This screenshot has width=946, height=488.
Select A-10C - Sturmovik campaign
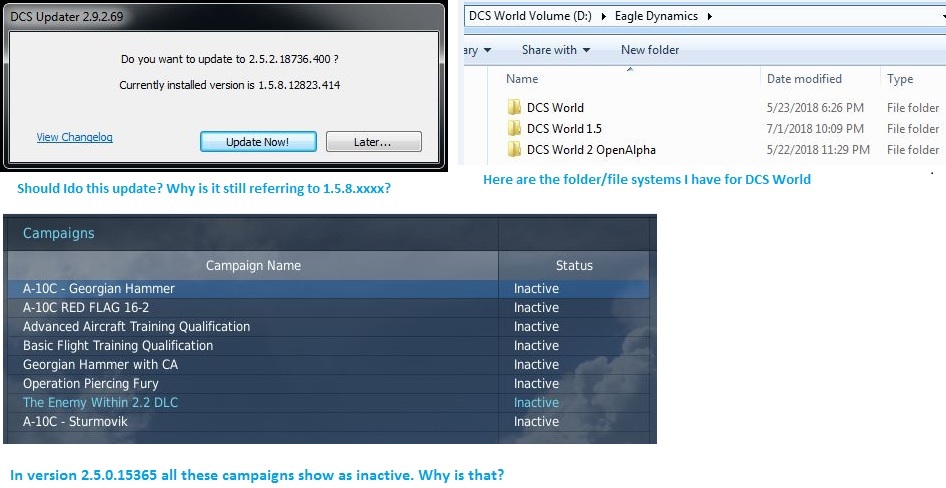coord(328,422)
